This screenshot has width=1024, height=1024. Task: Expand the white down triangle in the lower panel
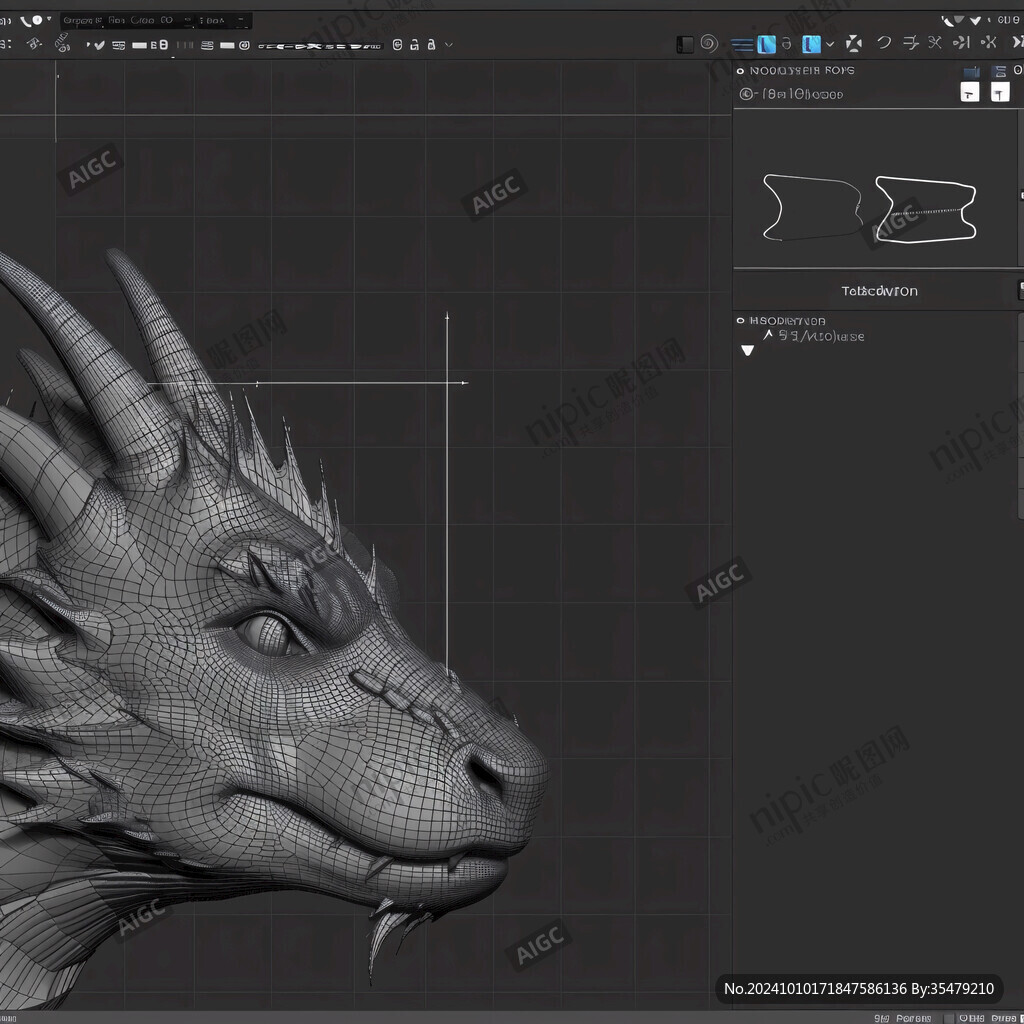click(x=748, y=351)
